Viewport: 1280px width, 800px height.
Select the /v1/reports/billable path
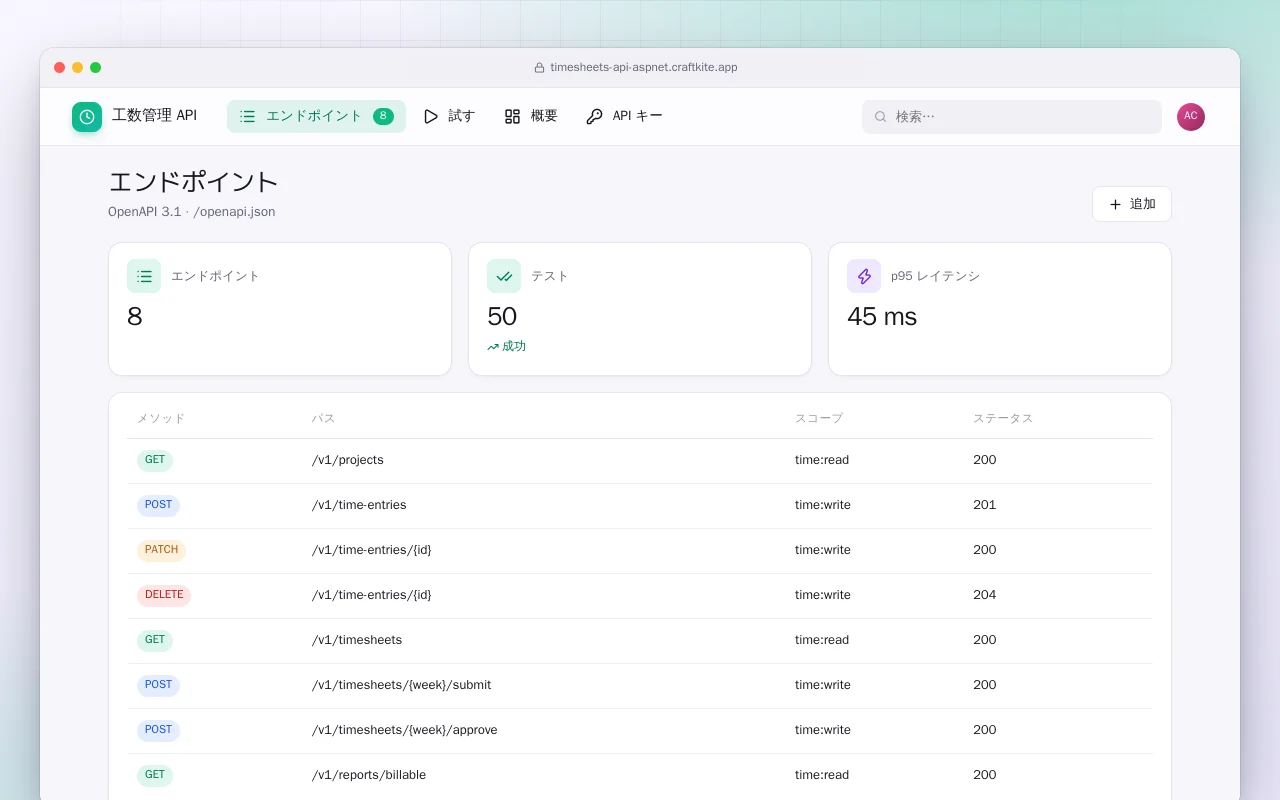[369, 776]
